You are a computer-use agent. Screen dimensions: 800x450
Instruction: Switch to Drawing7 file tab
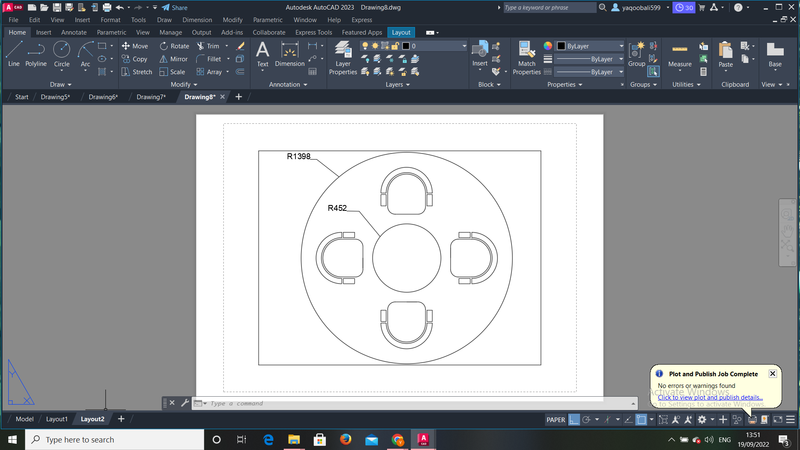[151, 97]
